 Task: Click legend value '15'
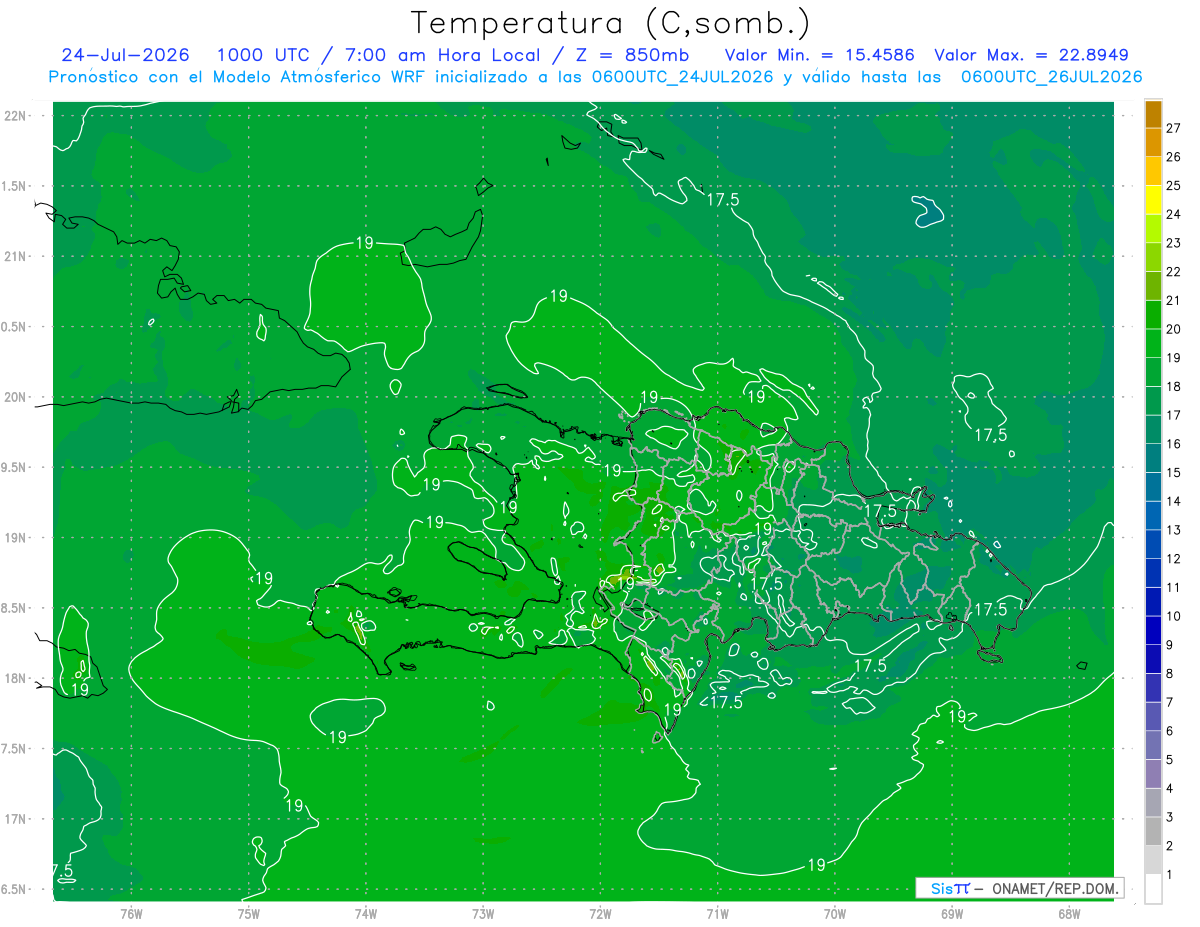[x=1173, y=472]
